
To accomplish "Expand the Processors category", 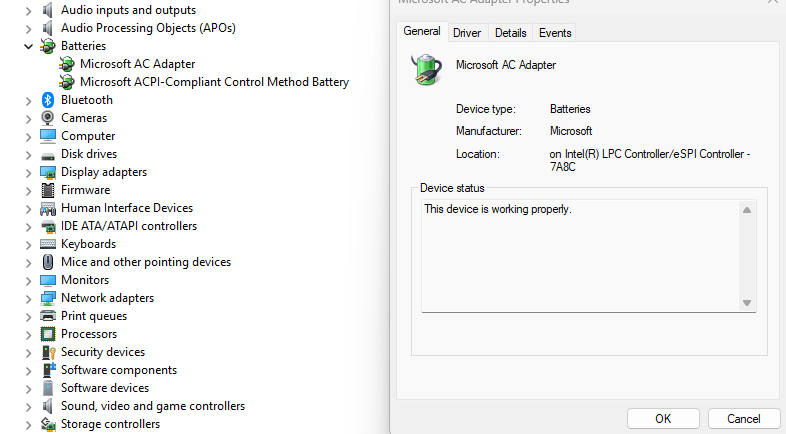I will click(x=29, y=335).
